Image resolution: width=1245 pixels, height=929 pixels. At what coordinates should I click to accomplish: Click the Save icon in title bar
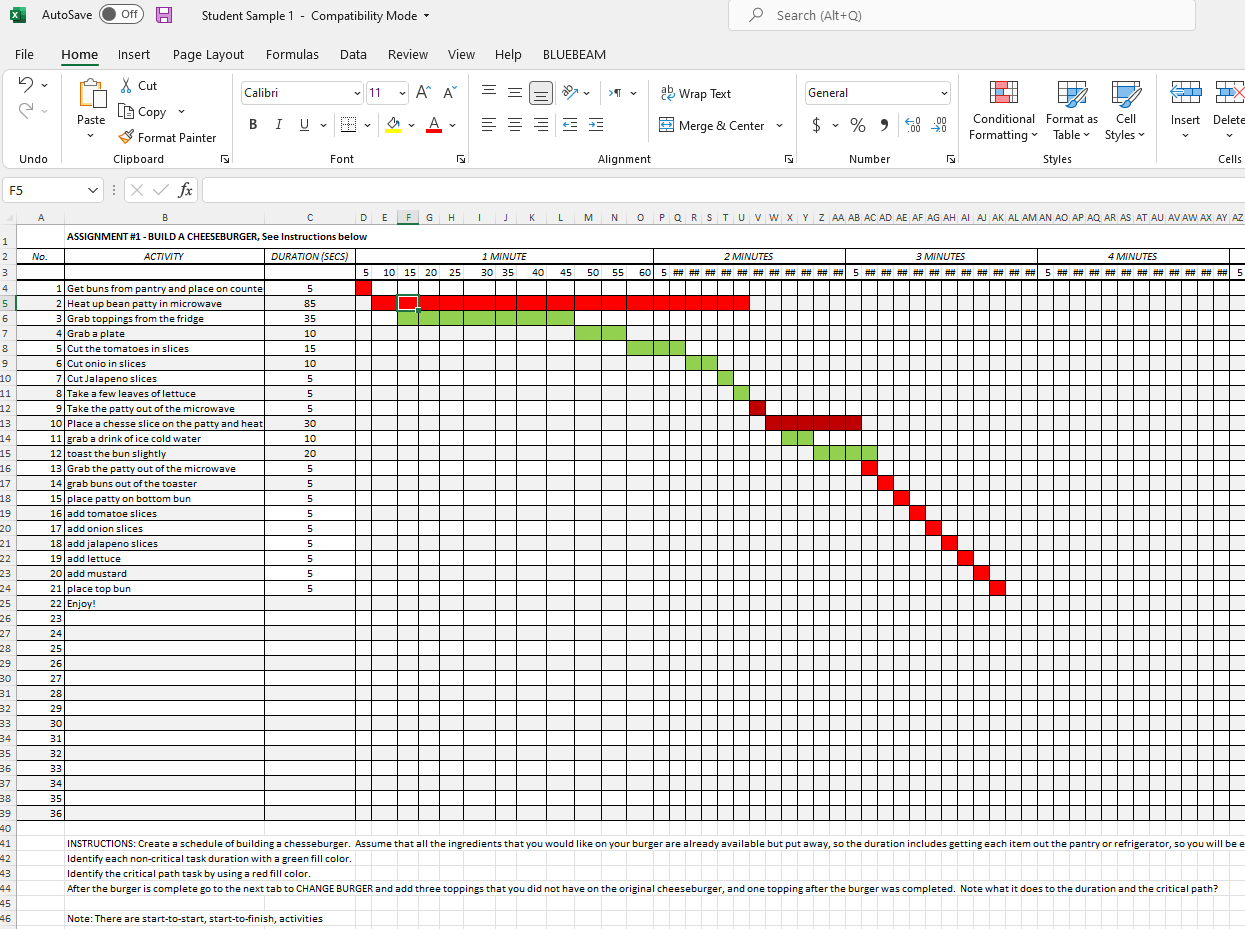pyautogui.click(x=164, y=15)
